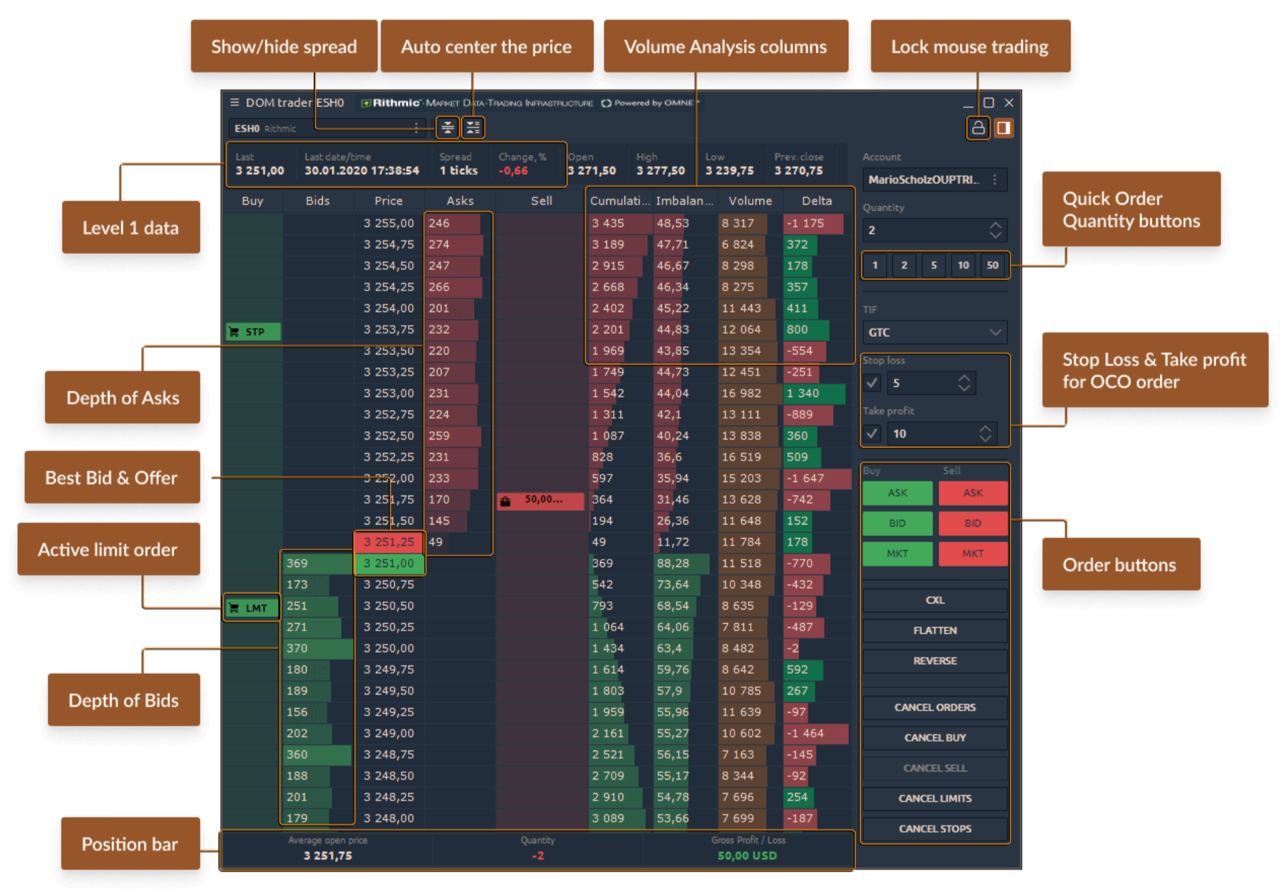Click the LMT limit order marker
1280x890 pixels.
tap(250, 606)
